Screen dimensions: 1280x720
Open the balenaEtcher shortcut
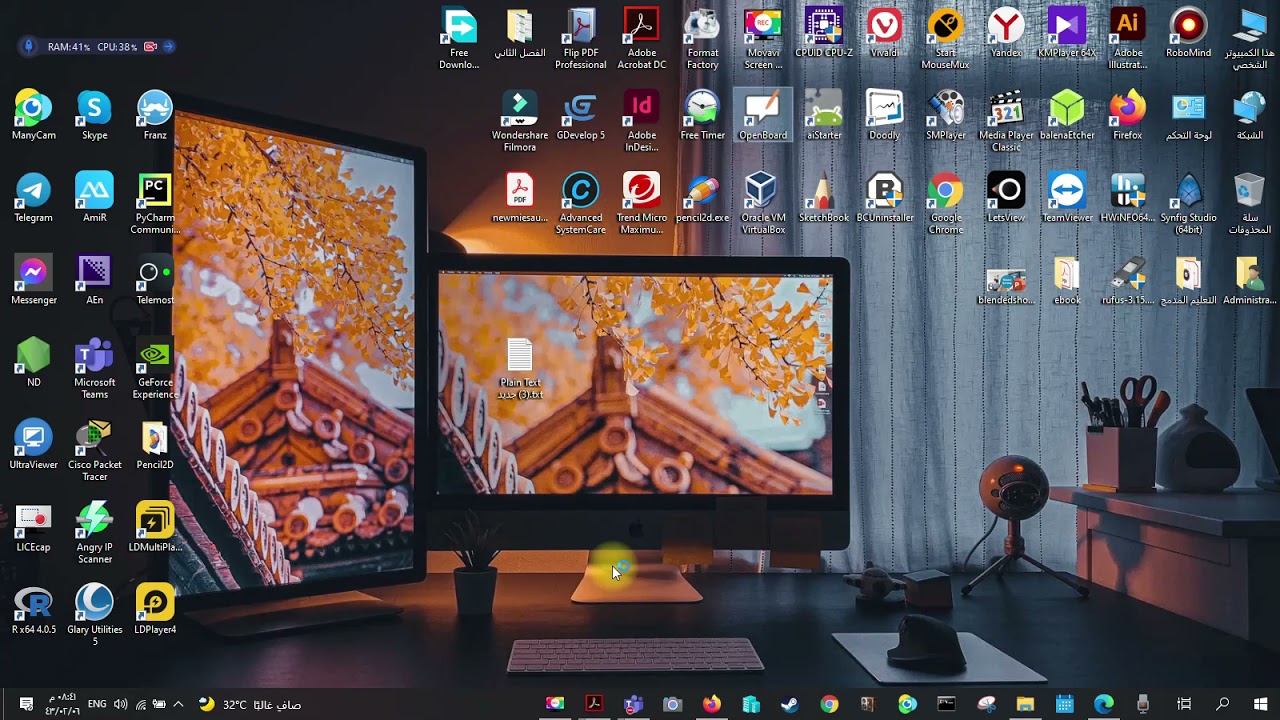click(x=1067, y=116)
